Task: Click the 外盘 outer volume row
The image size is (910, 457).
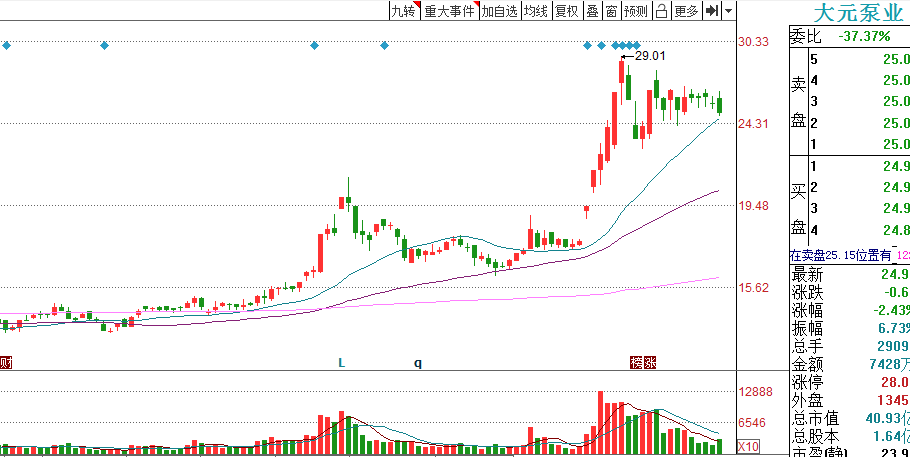Action: 850,400
